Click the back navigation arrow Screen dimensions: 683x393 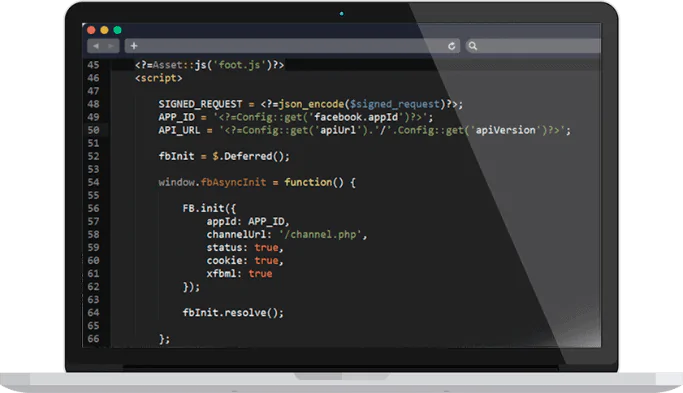[96, 46]
